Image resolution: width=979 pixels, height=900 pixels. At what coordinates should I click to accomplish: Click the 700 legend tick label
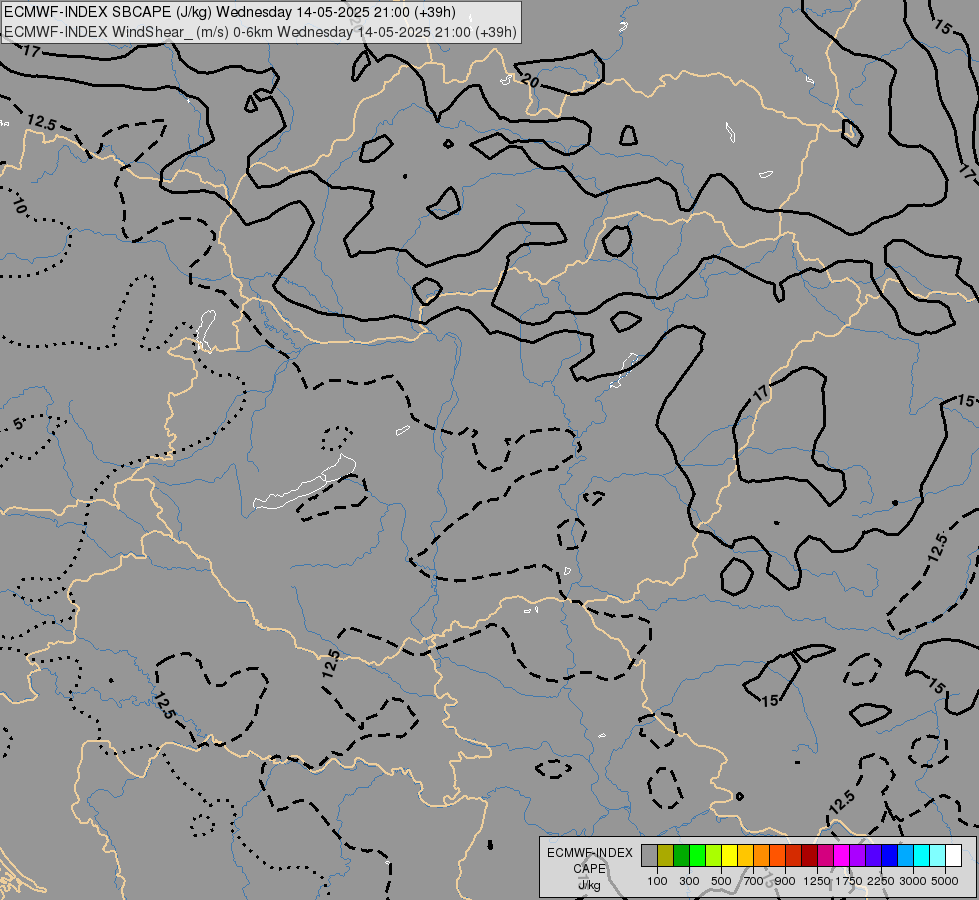[754, 881]
